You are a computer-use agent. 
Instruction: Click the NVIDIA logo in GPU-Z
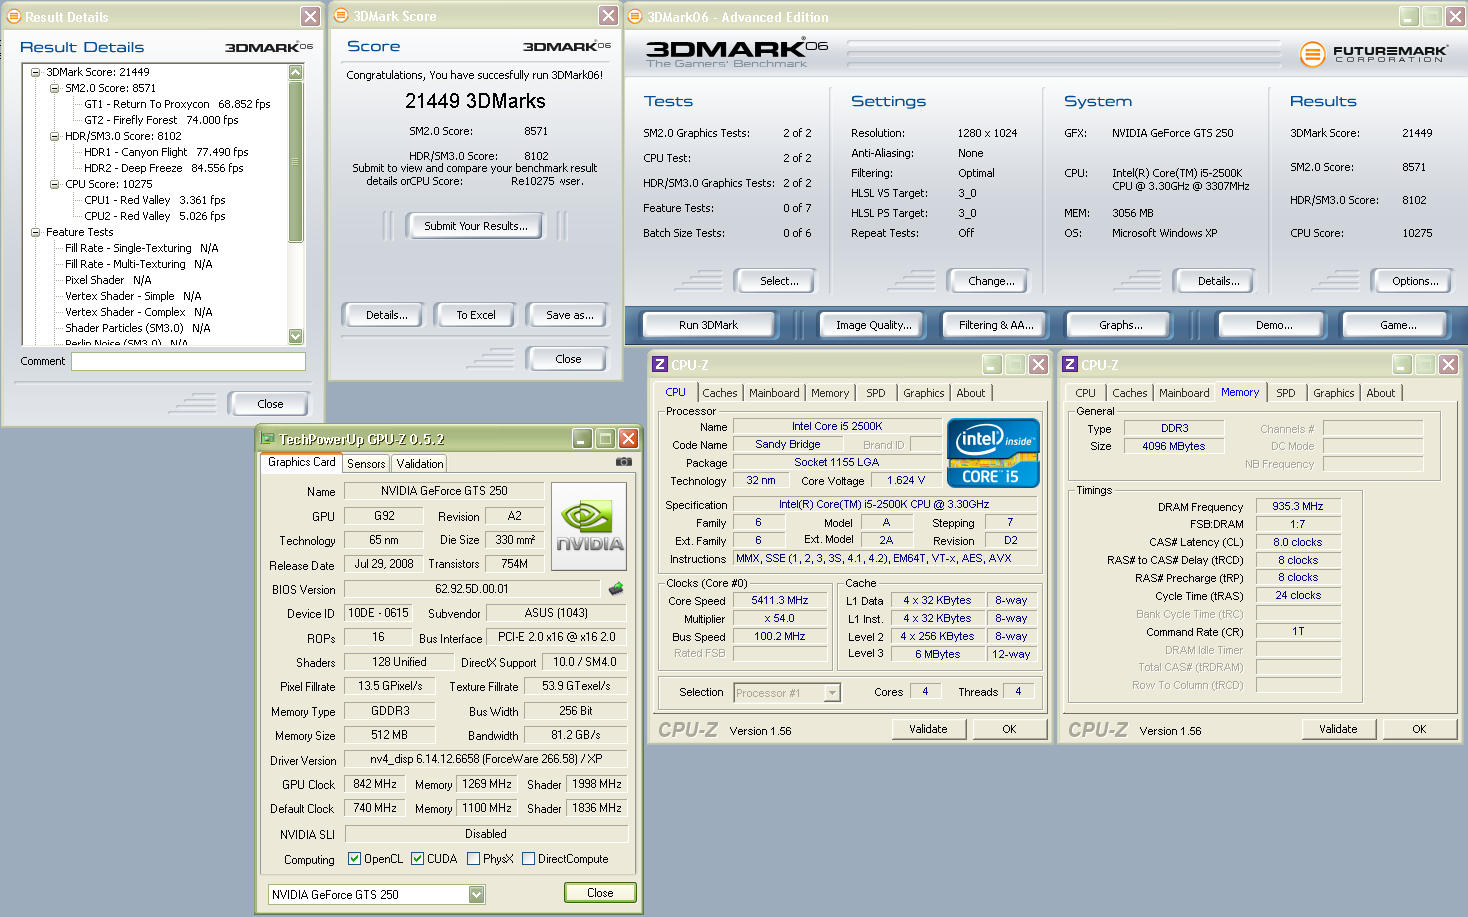coord(589,527)
